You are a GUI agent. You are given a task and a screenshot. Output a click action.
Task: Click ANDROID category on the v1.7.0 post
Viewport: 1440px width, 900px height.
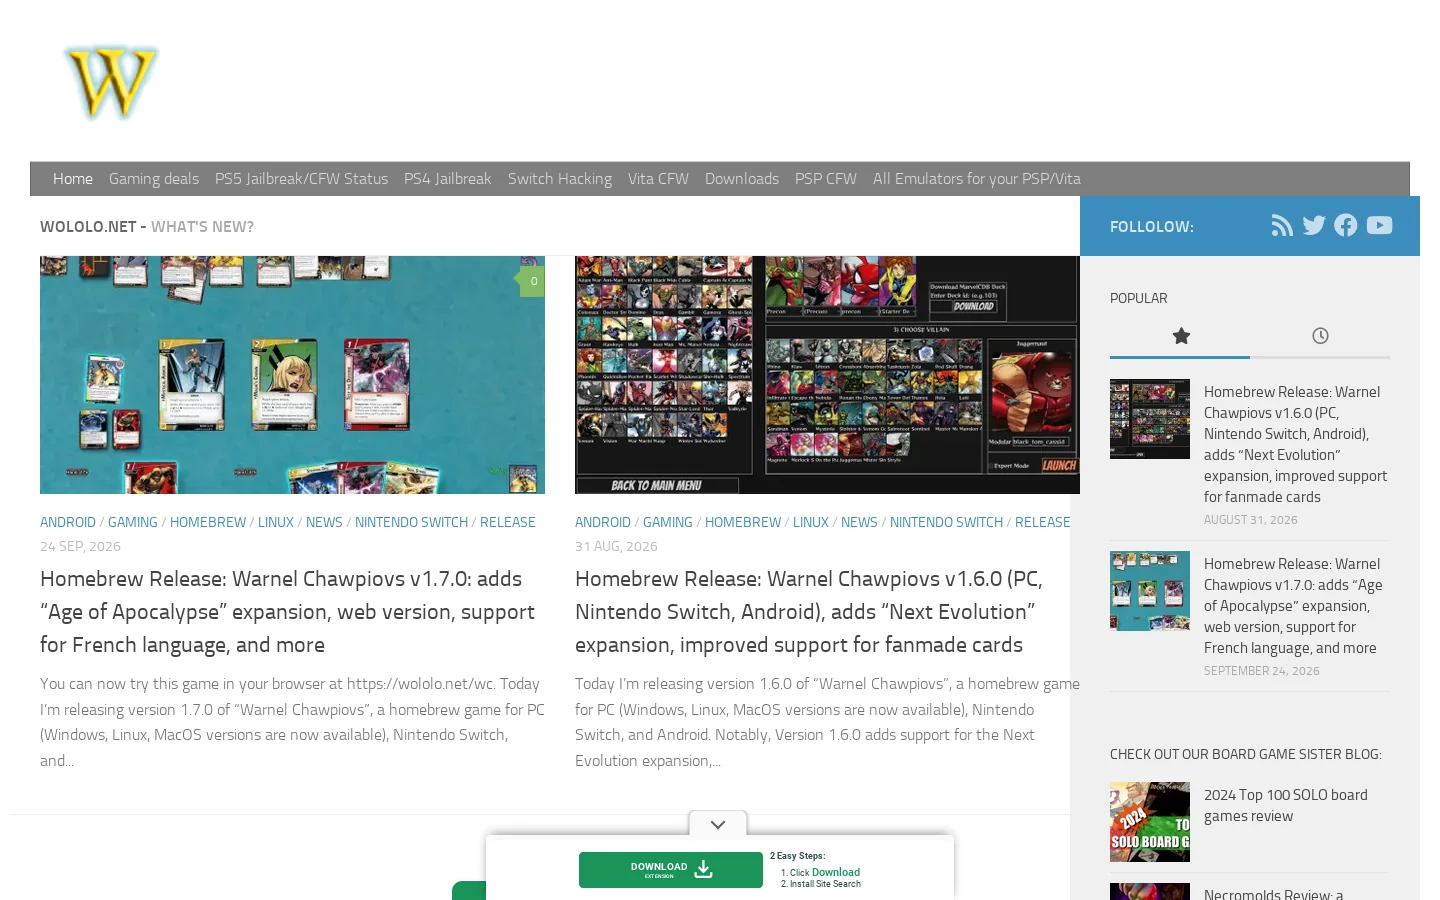click(68, 522)
